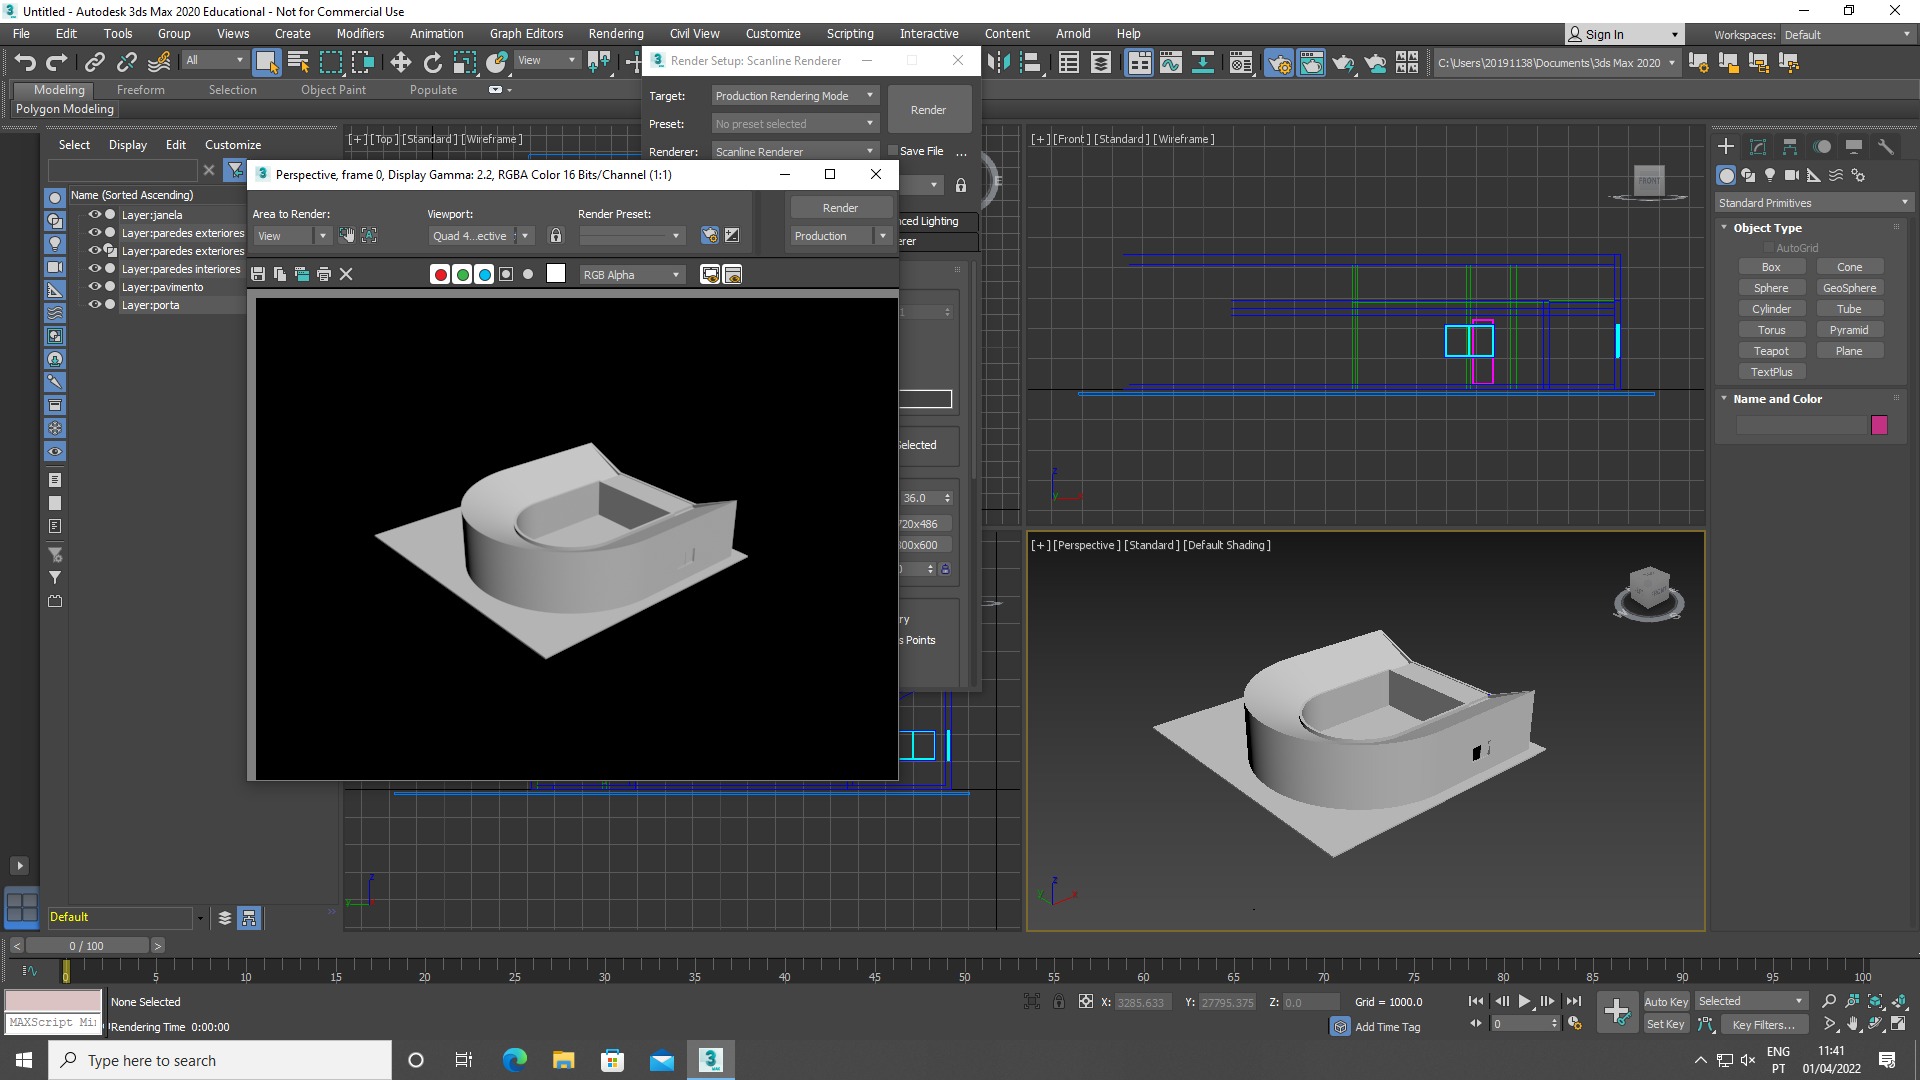The width and height of the screenshot is (1920, 1080).
Task: Activate Select and Move tool
Action: pyautogui.click(x=401, y=63)
